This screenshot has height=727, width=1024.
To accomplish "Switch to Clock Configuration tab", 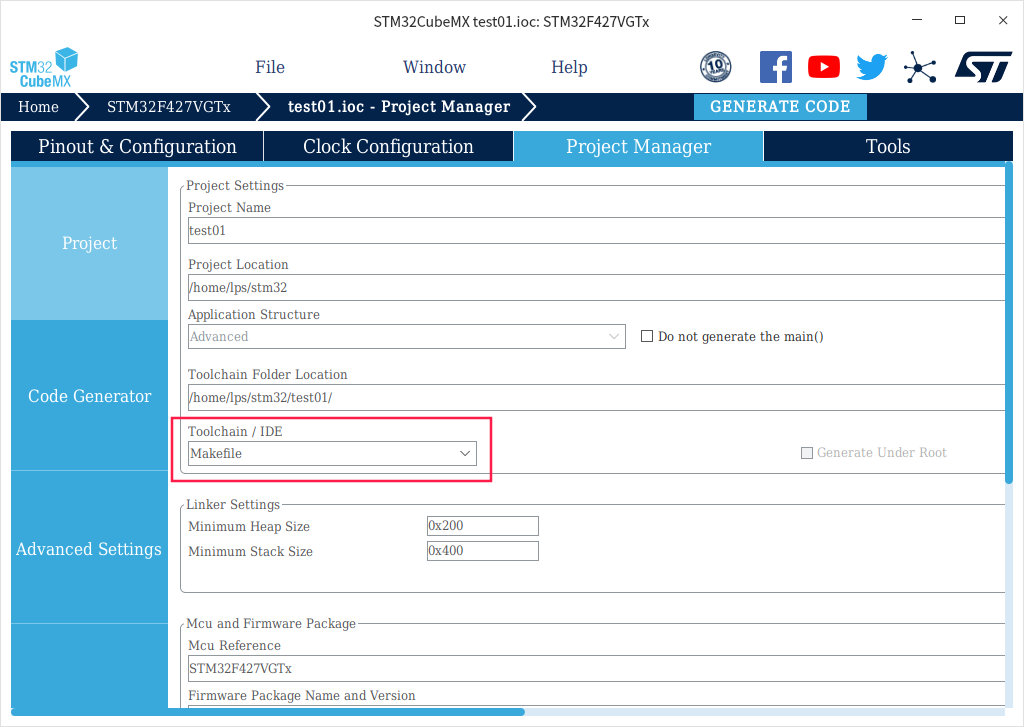I will tap(389, 146).
